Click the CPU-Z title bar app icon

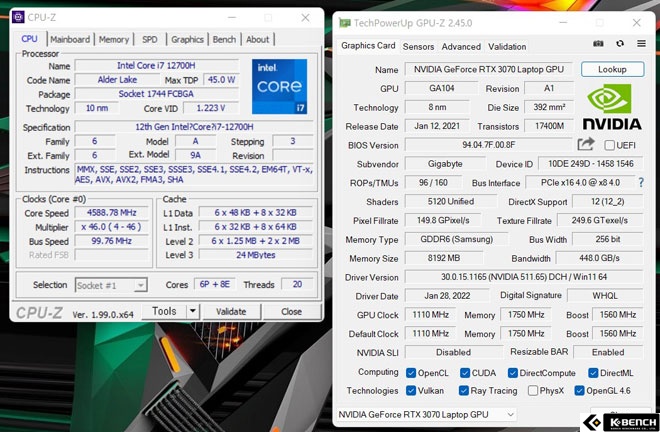coord(18,17)
